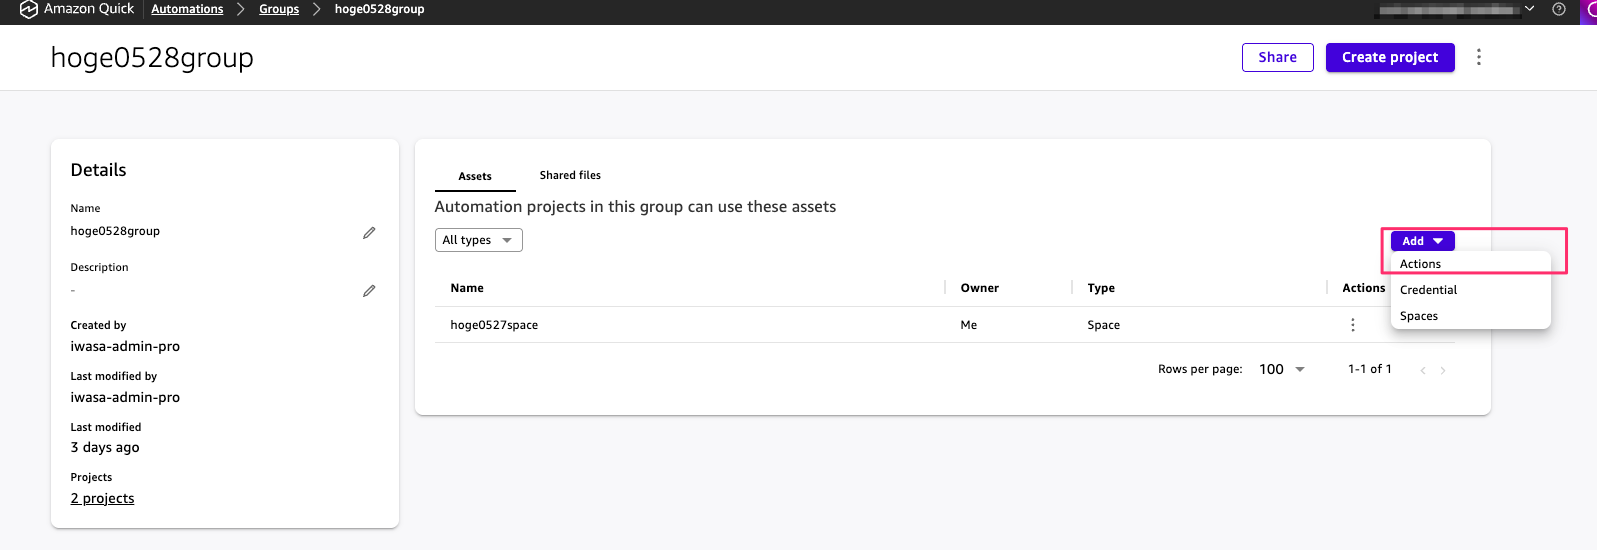Open the All types filter dropdown
1597x550 pixels.
click(x=478, y=240)
